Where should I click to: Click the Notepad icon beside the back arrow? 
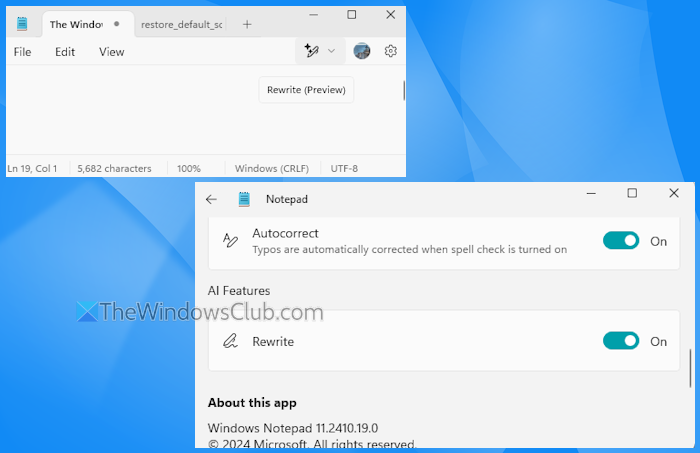(244, 199)
